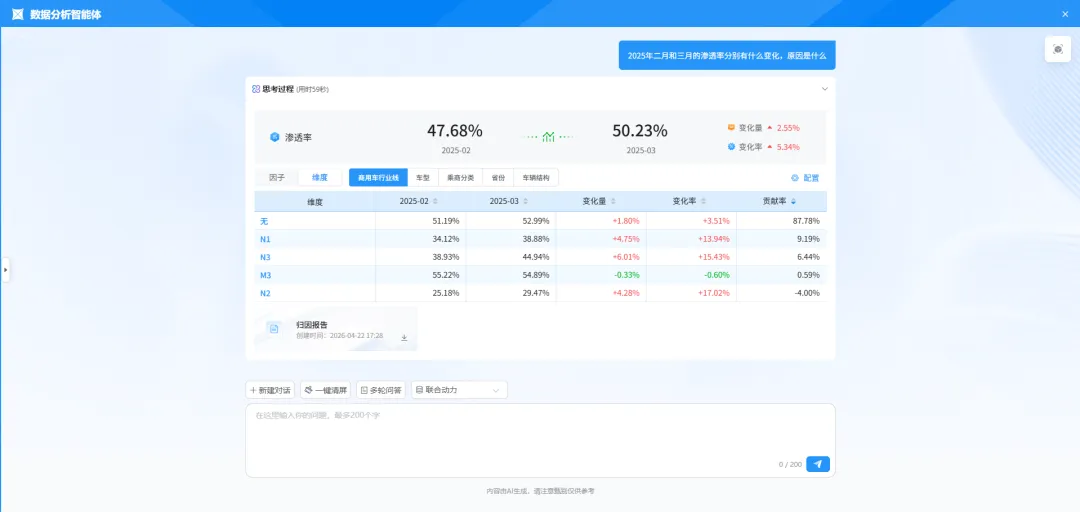Image resolution: width=1080 pixels, height=512 pixels.
Task: Click the send message paper-plane button
Action: (x=818, y=464)
